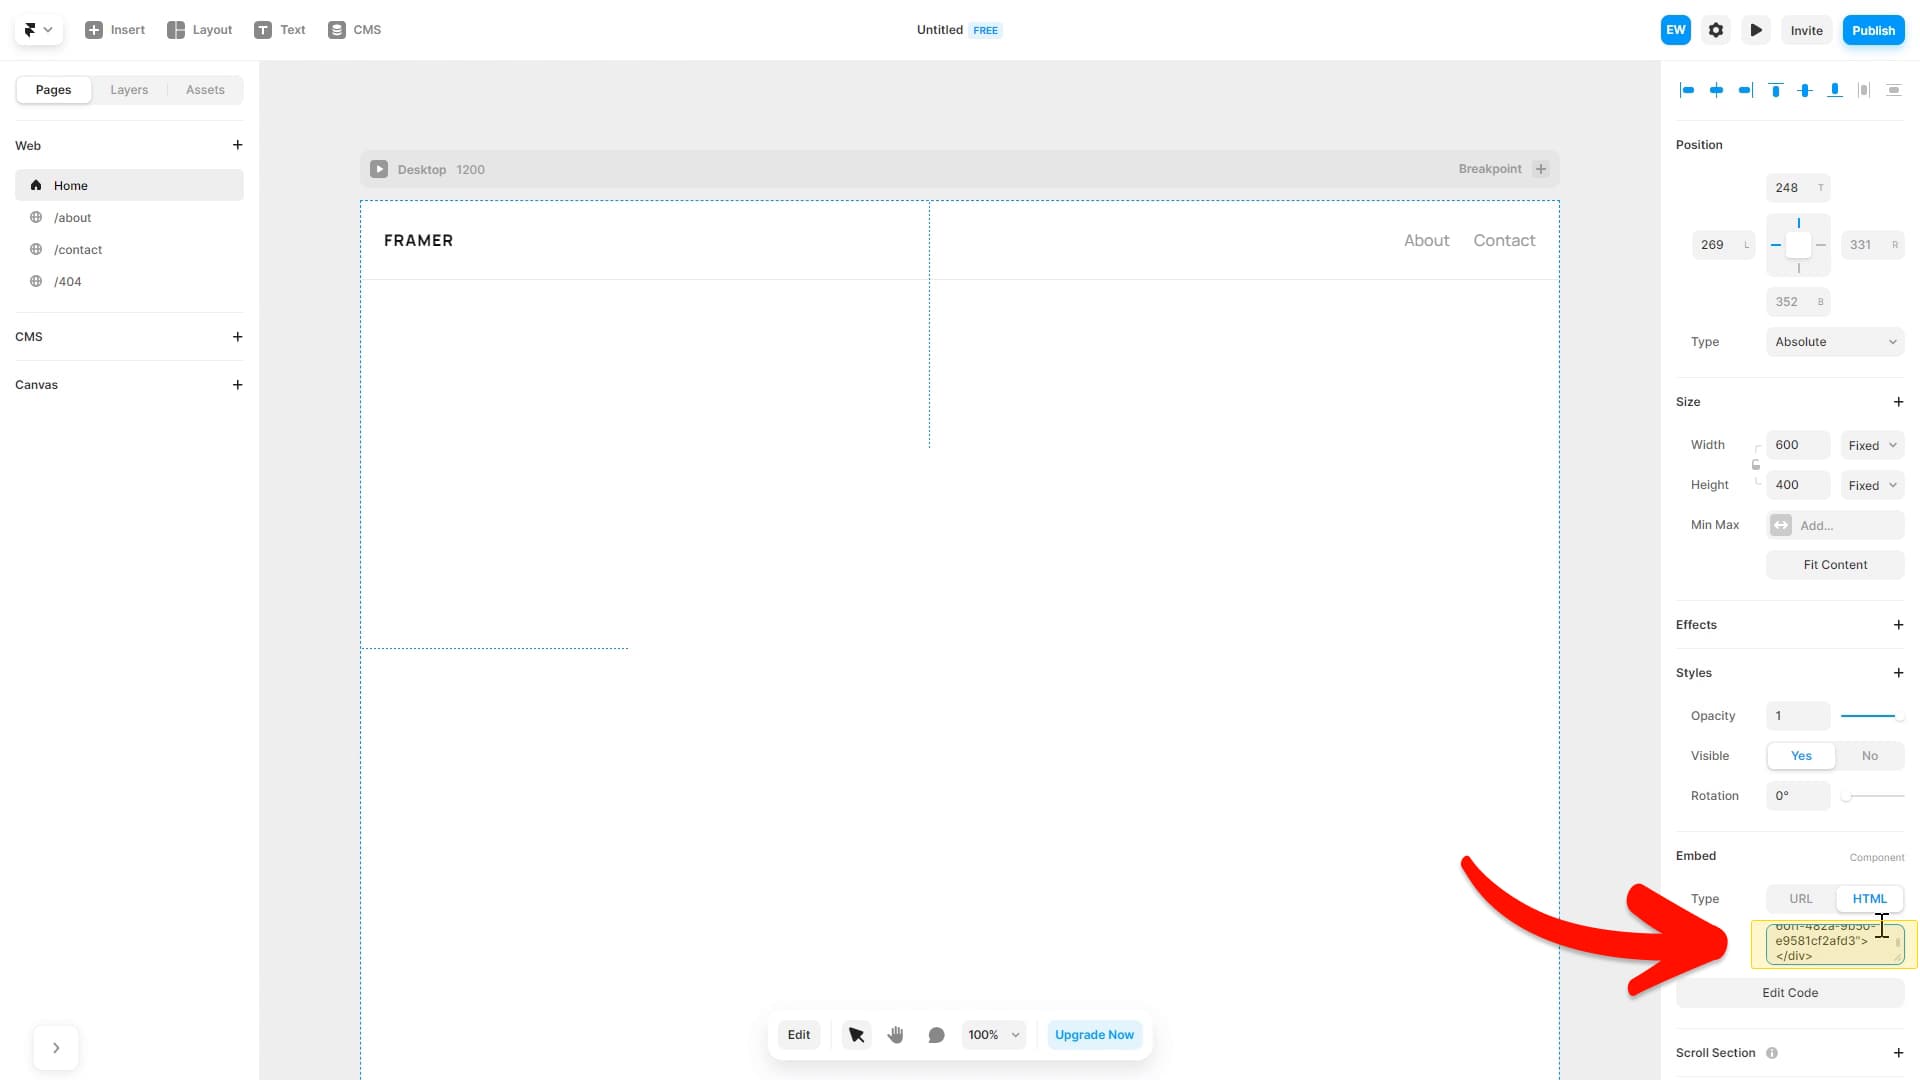Image resolution: width=1920 pixels, height=1080 pixels.
Task: Select the Home page
Action: [x=129, y=185]
